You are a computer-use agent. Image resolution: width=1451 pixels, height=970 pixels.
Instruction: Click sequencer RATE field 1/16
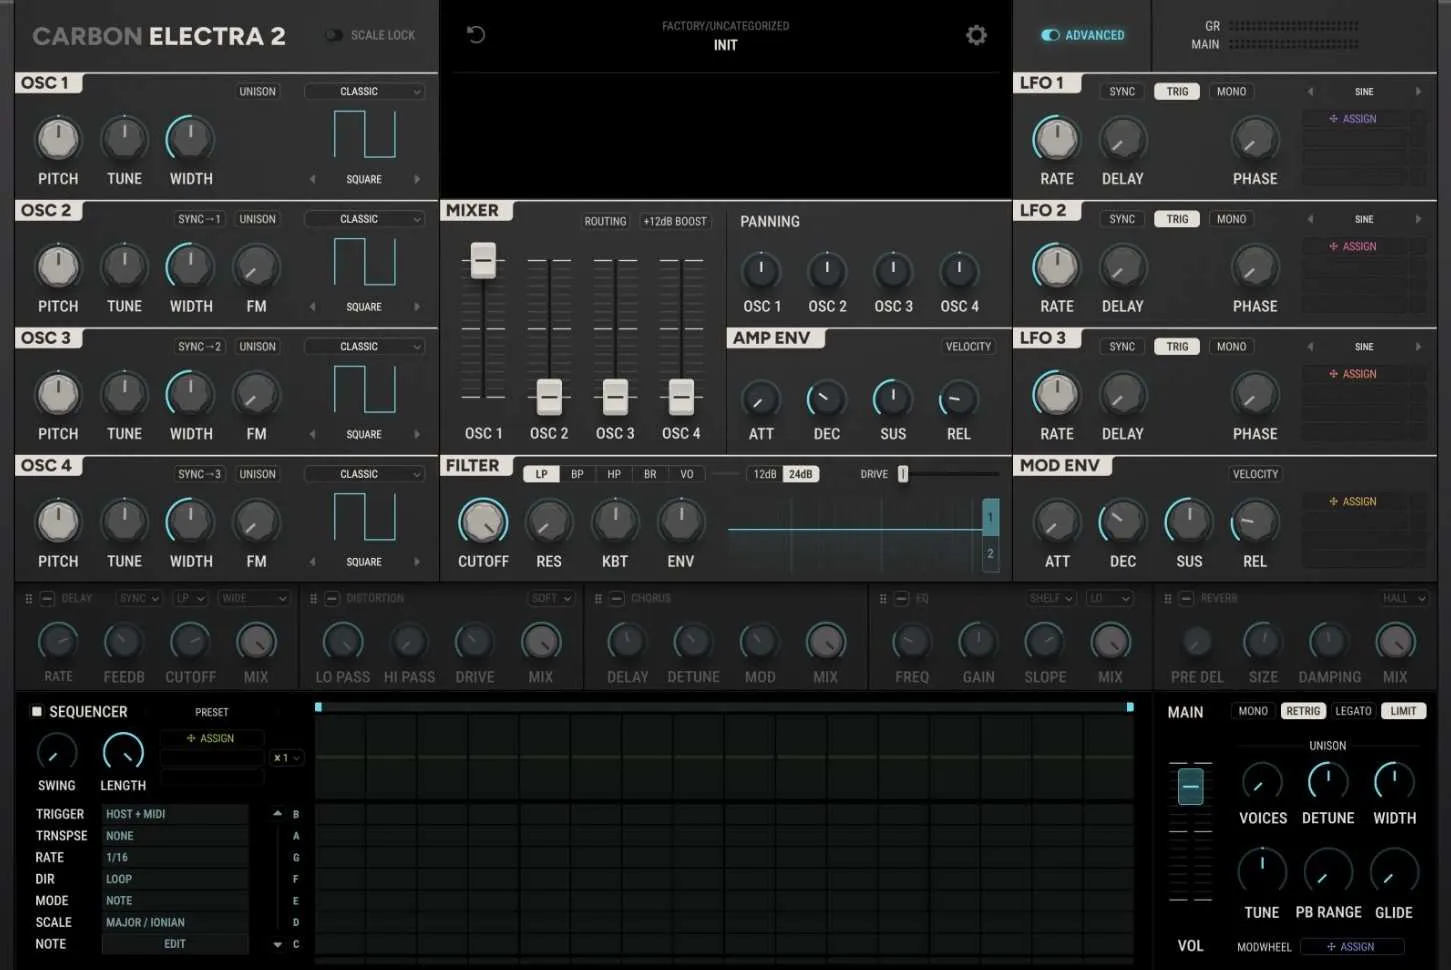[175, 857]
